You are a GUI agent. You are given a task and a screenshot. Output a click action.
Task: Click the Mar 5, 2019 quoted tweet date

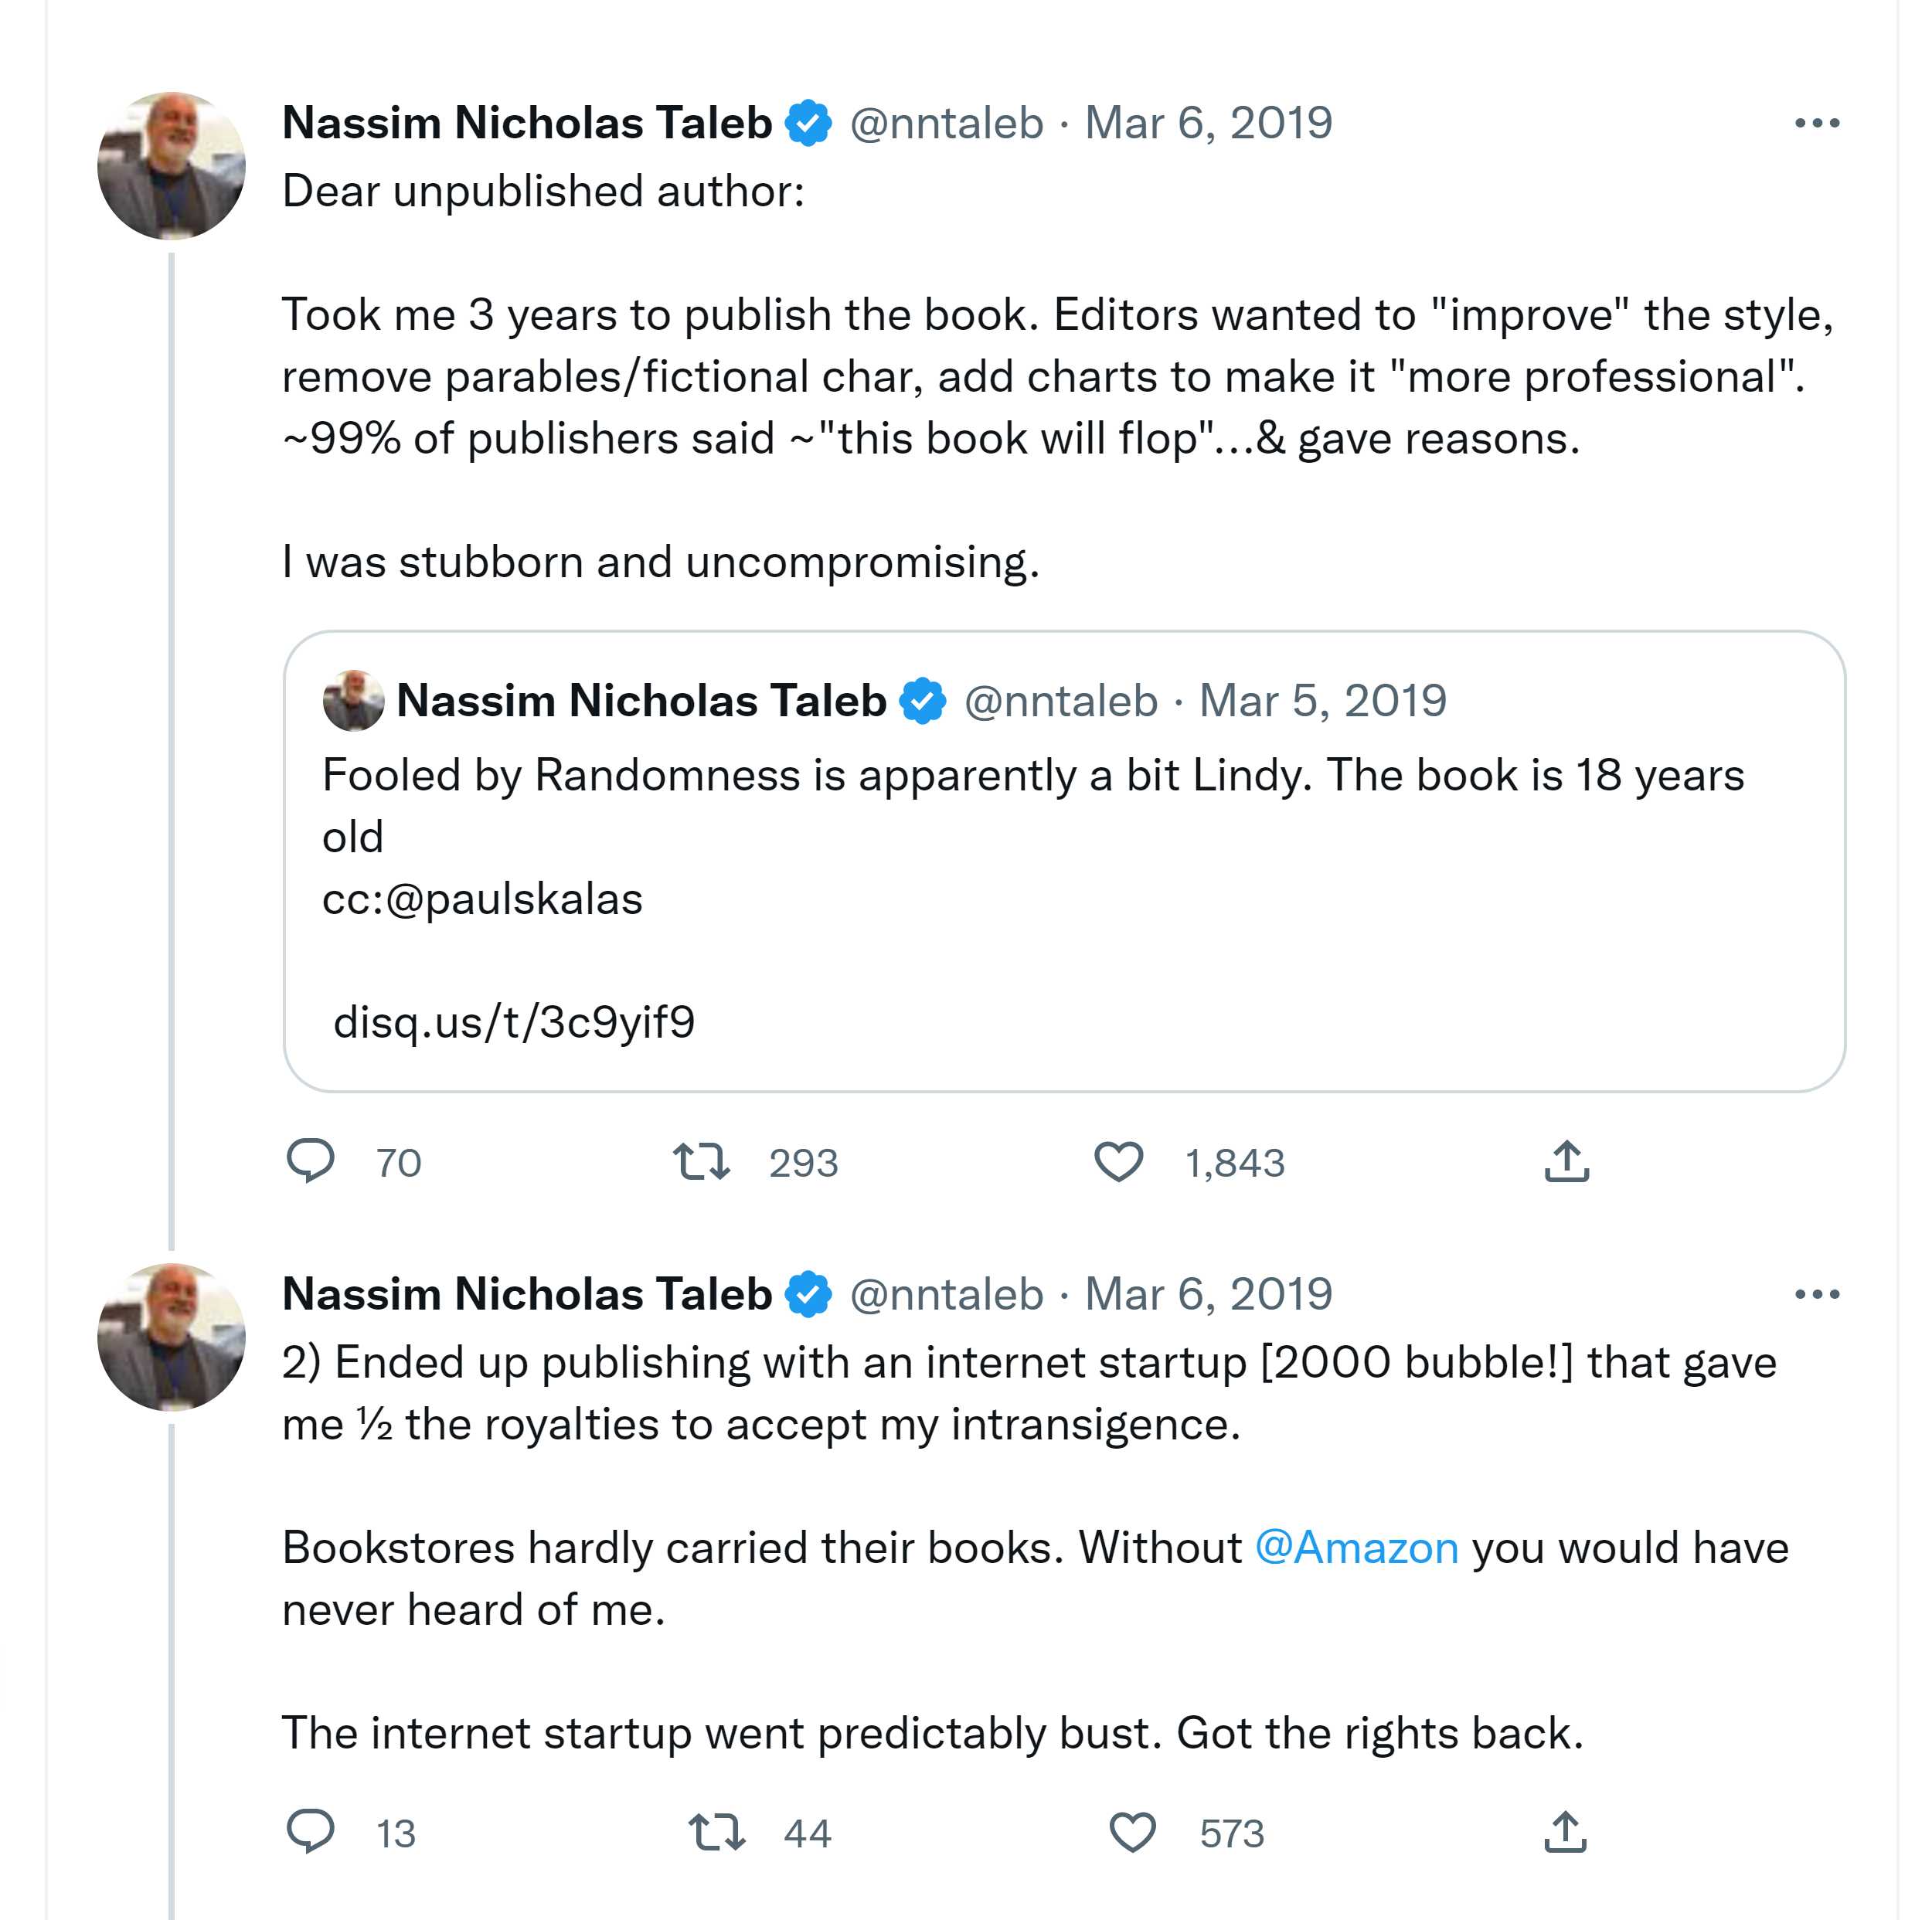pyautogui.click(x=1322, y=701)
